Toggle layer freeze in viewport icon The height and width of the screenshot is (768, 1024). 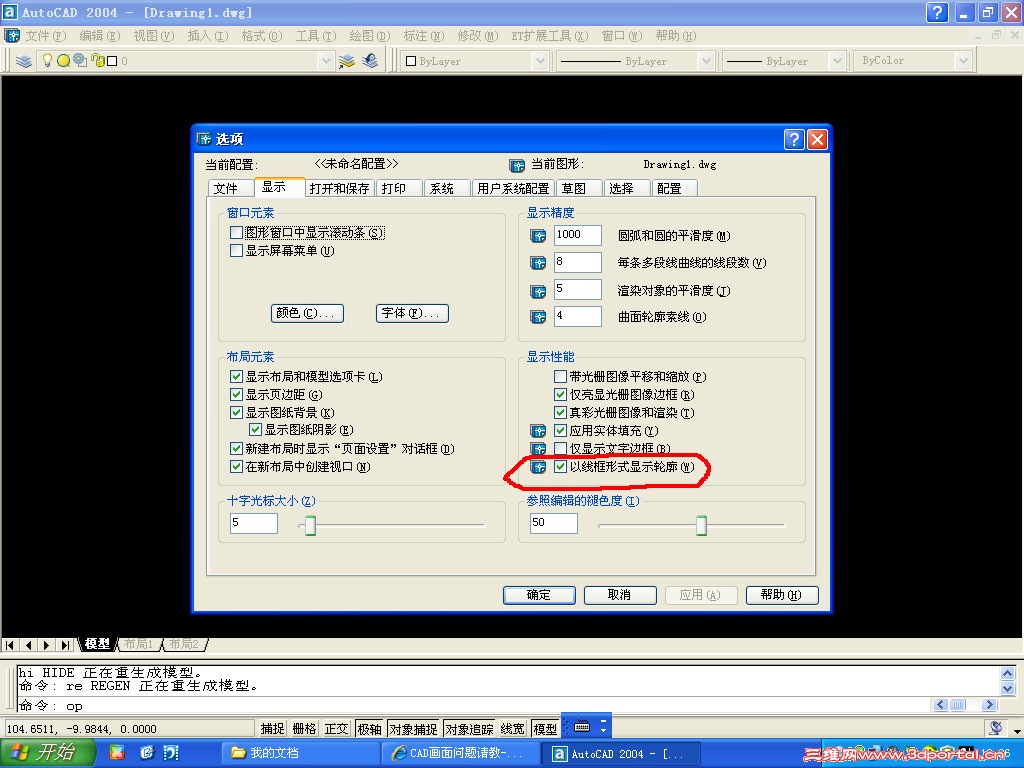coord(80,60)
